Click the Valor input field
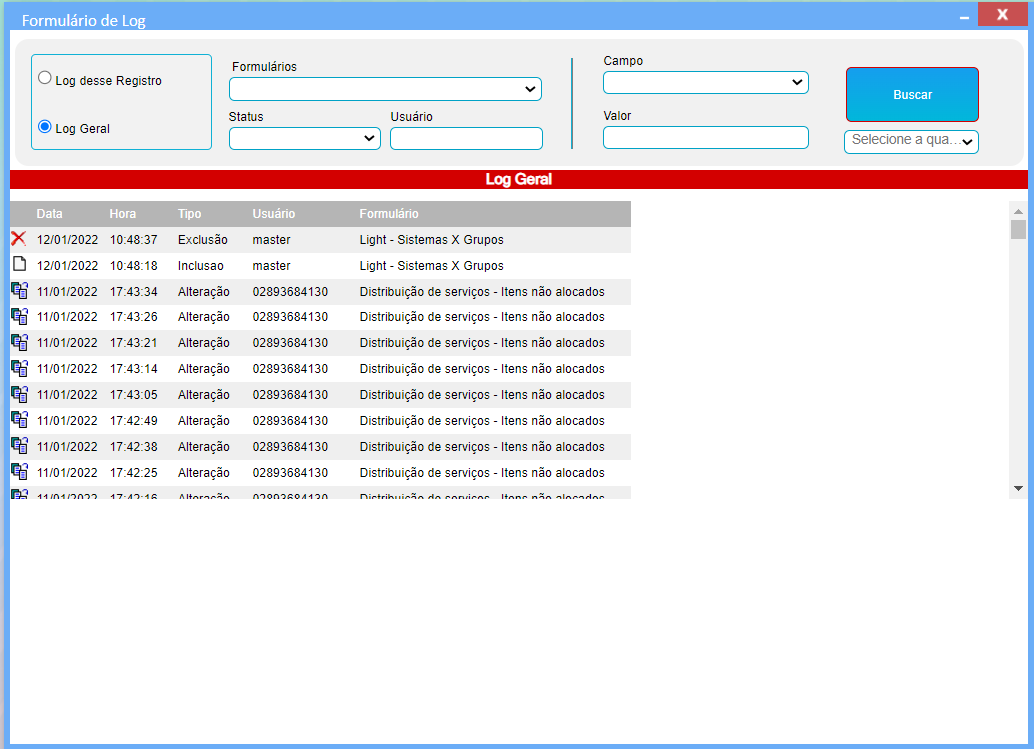This screenshot has height=749, width=1034. tap(705, 138)
